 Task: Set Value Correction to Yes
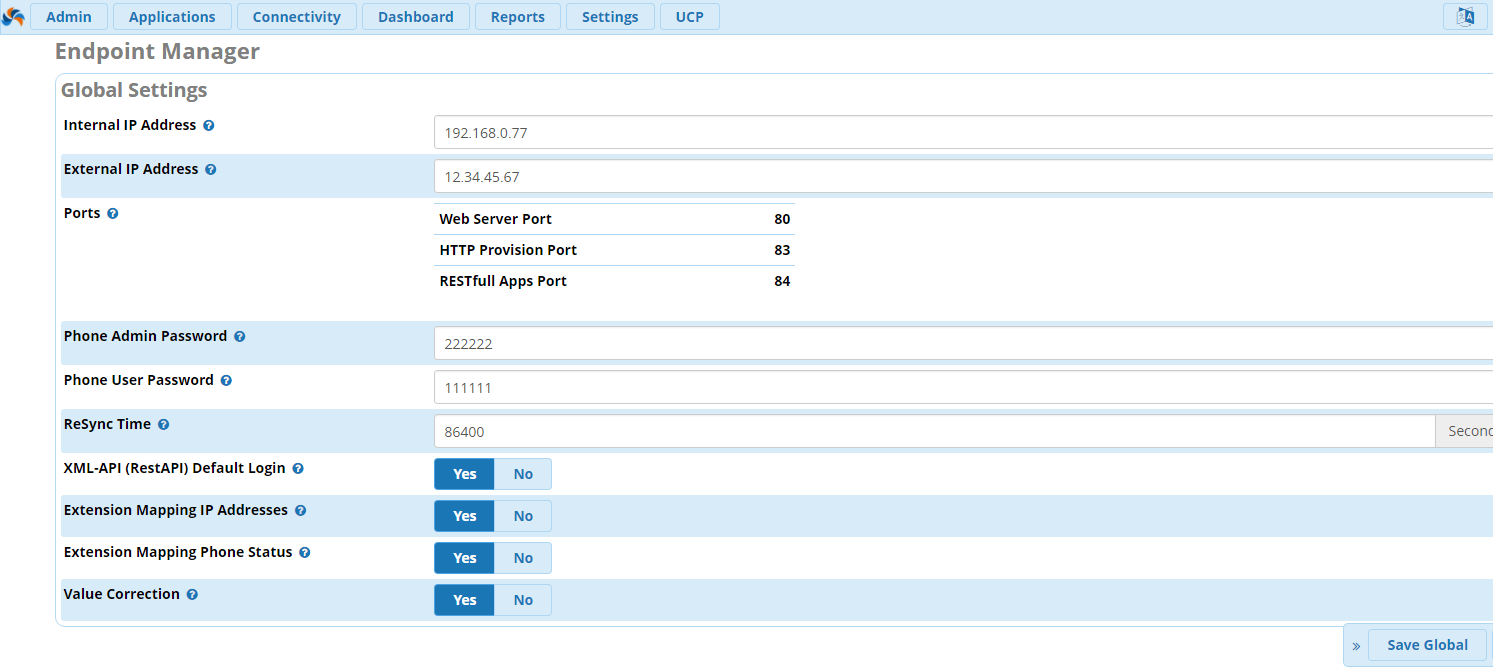tap(464, 600)
